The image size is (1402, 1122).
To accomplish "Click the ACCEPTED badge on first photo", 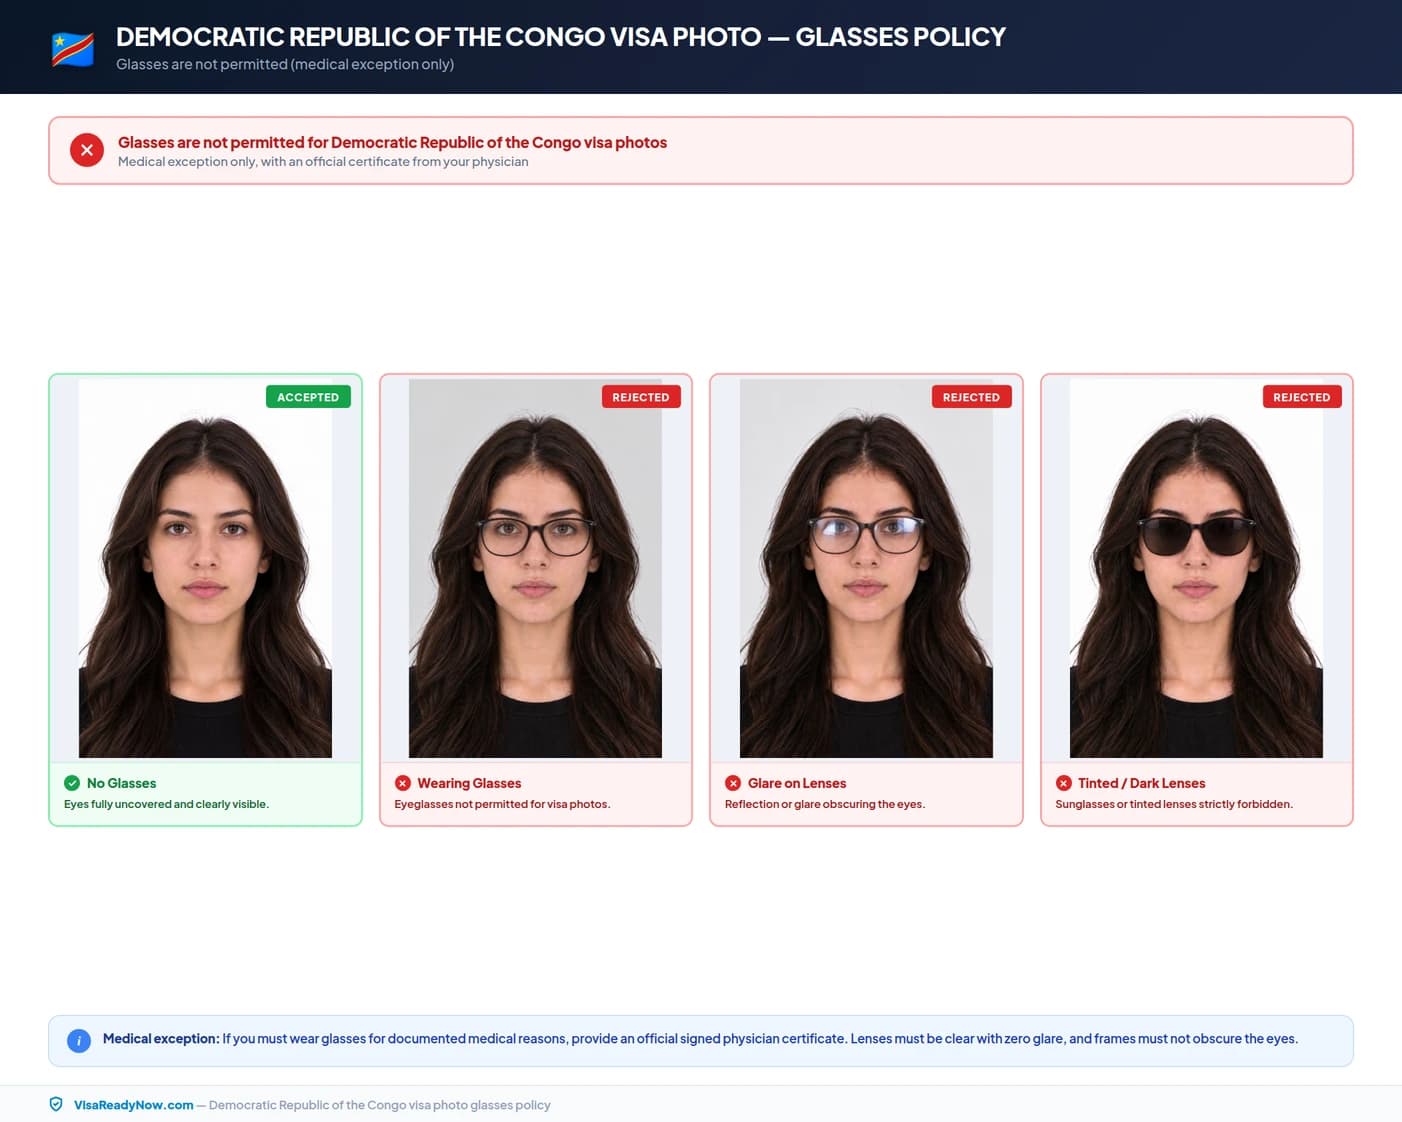I will (x=308, y=397).
